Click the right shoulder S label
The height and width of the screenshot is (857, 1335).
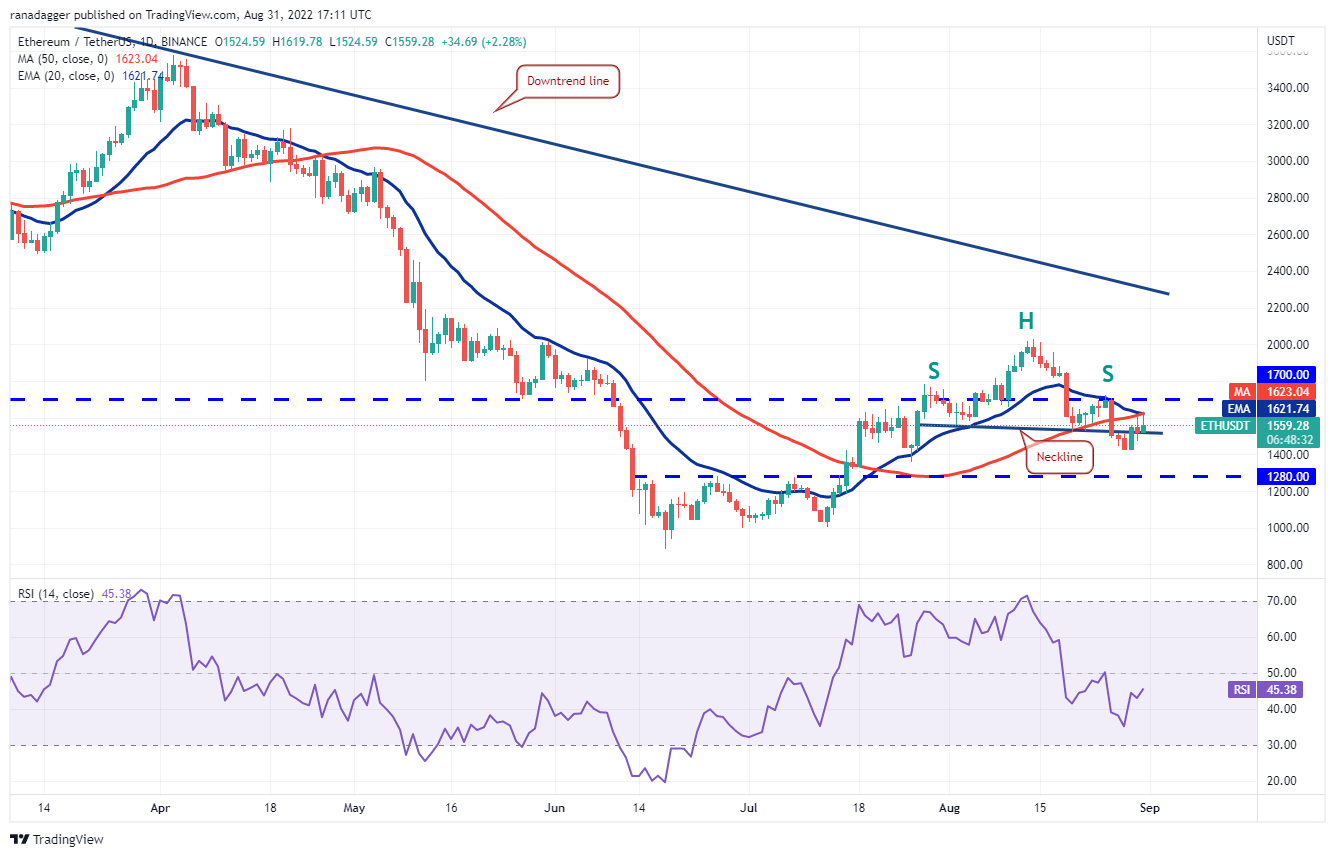point(1108,375)
